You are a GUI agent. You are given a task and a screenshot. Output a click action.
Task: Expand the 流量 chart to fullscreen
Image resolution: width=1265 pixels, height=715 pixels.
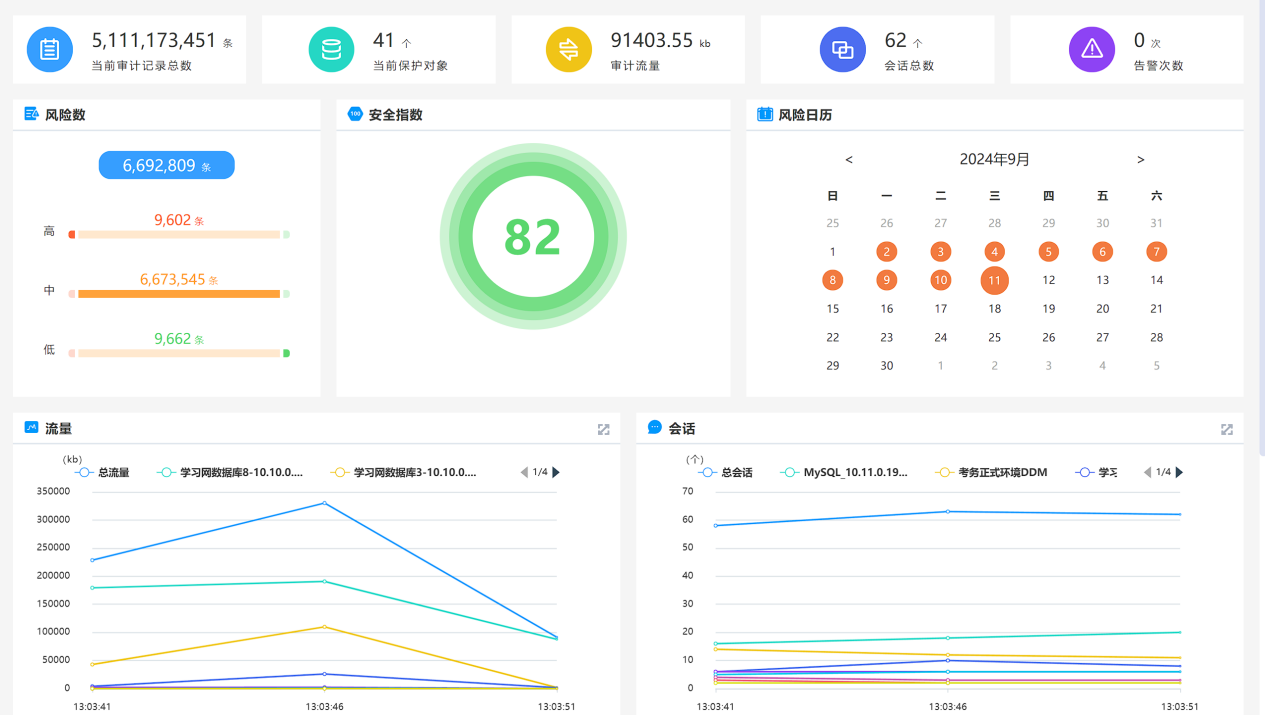(603, 429)
